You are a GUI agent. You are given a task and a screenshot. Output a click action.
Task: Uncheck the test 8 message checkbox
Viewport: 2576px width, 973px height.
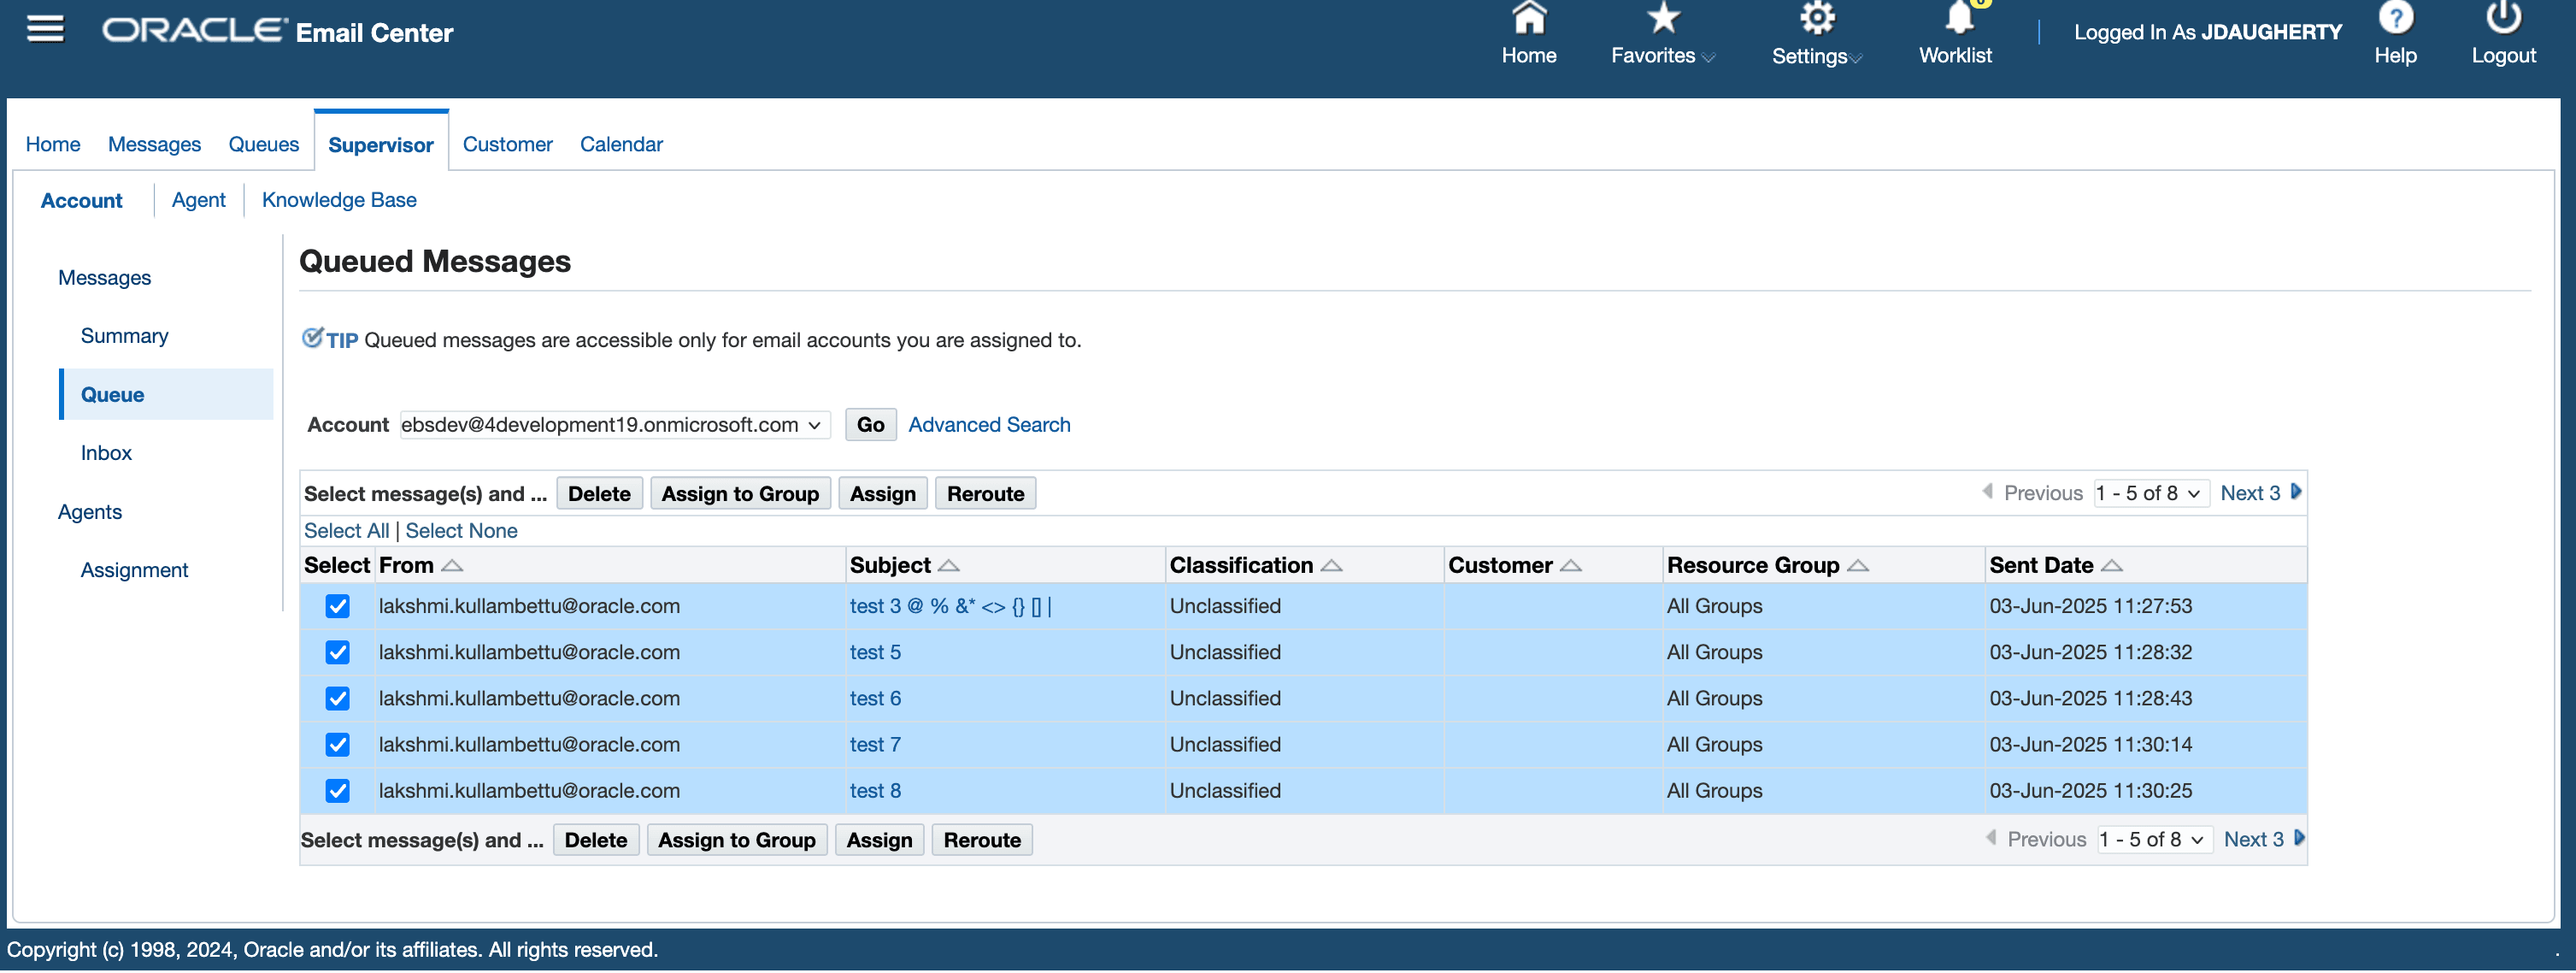(x=338, y=791)
